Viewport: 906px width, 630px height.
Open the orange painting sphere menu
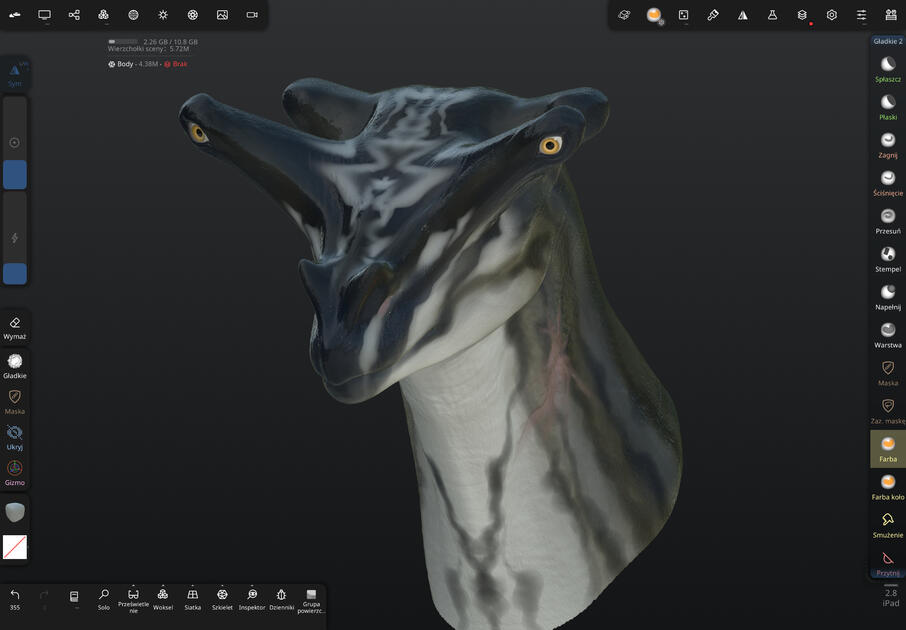click(653, 15)
